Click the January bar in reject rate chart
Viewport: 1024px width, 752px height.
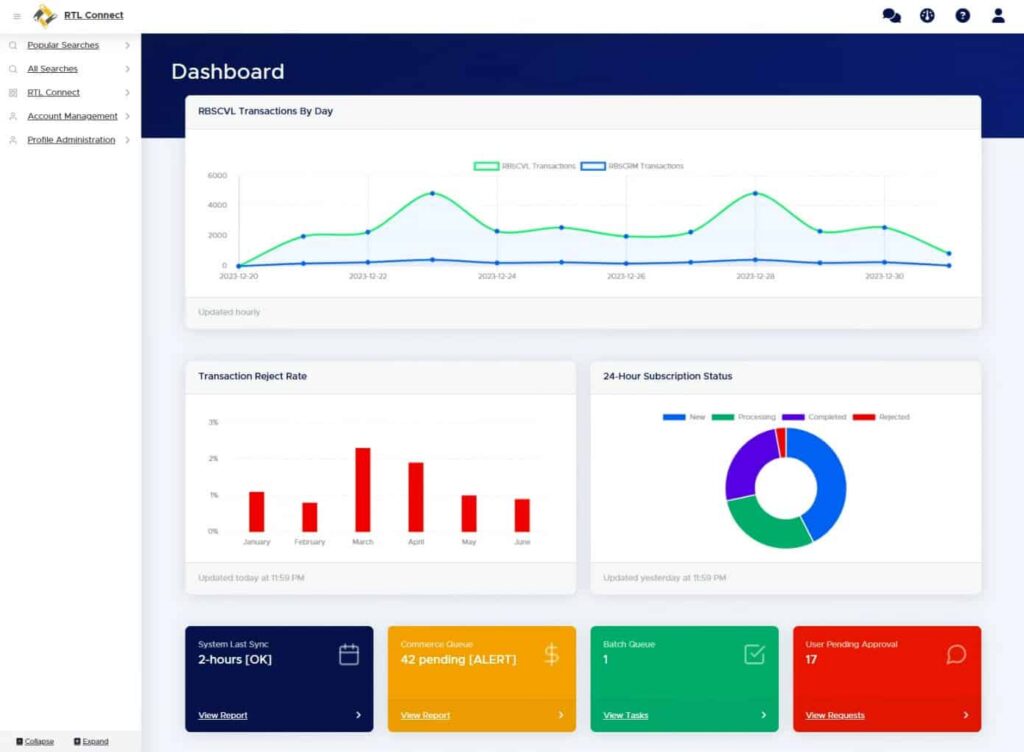point(257,511)
